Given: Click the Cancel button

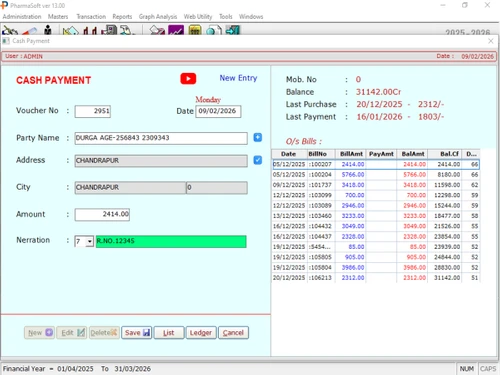Looking at the screenshot, I should tap(233, 333).
